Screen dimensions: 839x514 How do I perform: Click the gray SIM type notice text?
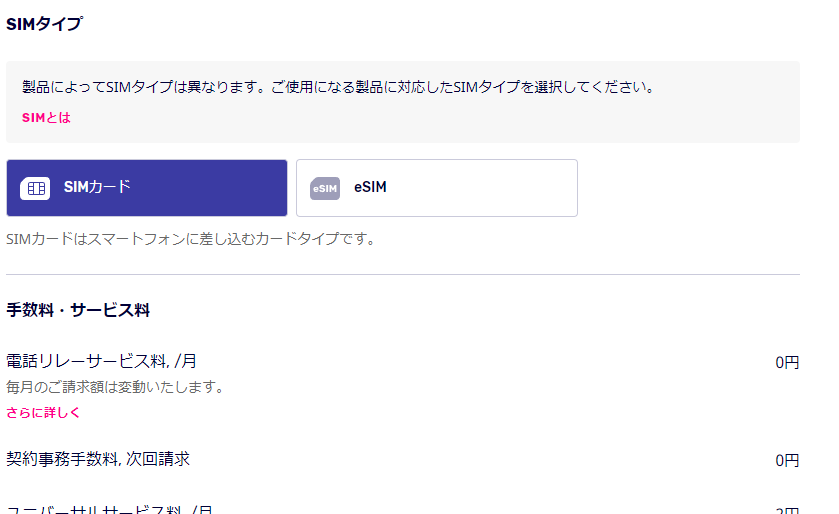pyautogui.click(x=338, y=87)
